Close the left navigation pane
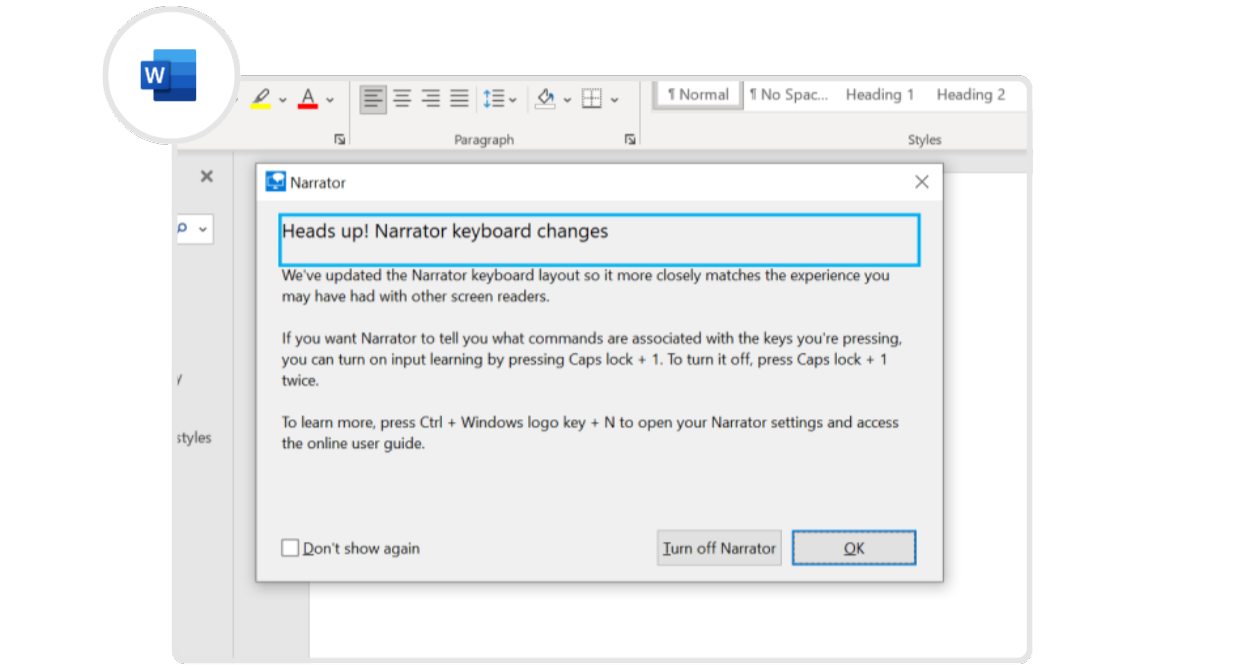 (206, 176)
